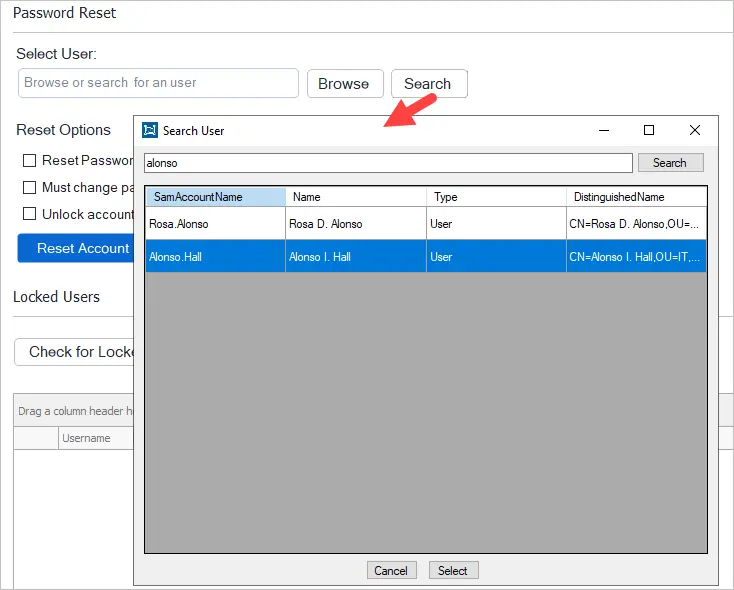Sort by the SamAccountName column header

[216, 197]
